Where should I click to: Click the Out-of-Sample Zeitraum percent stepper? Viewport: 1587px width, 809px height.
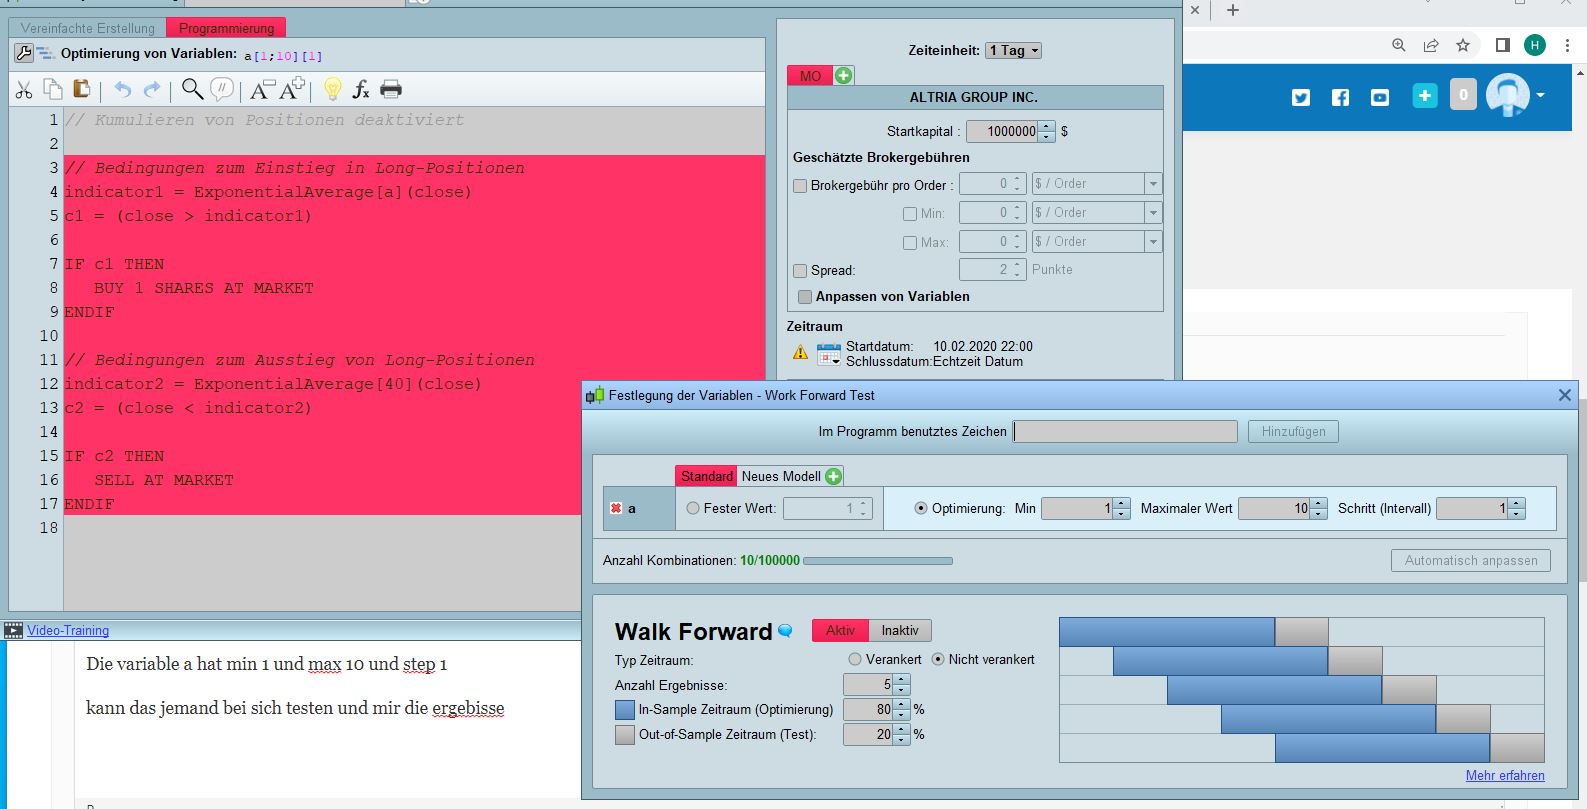[x=902, y=735]
